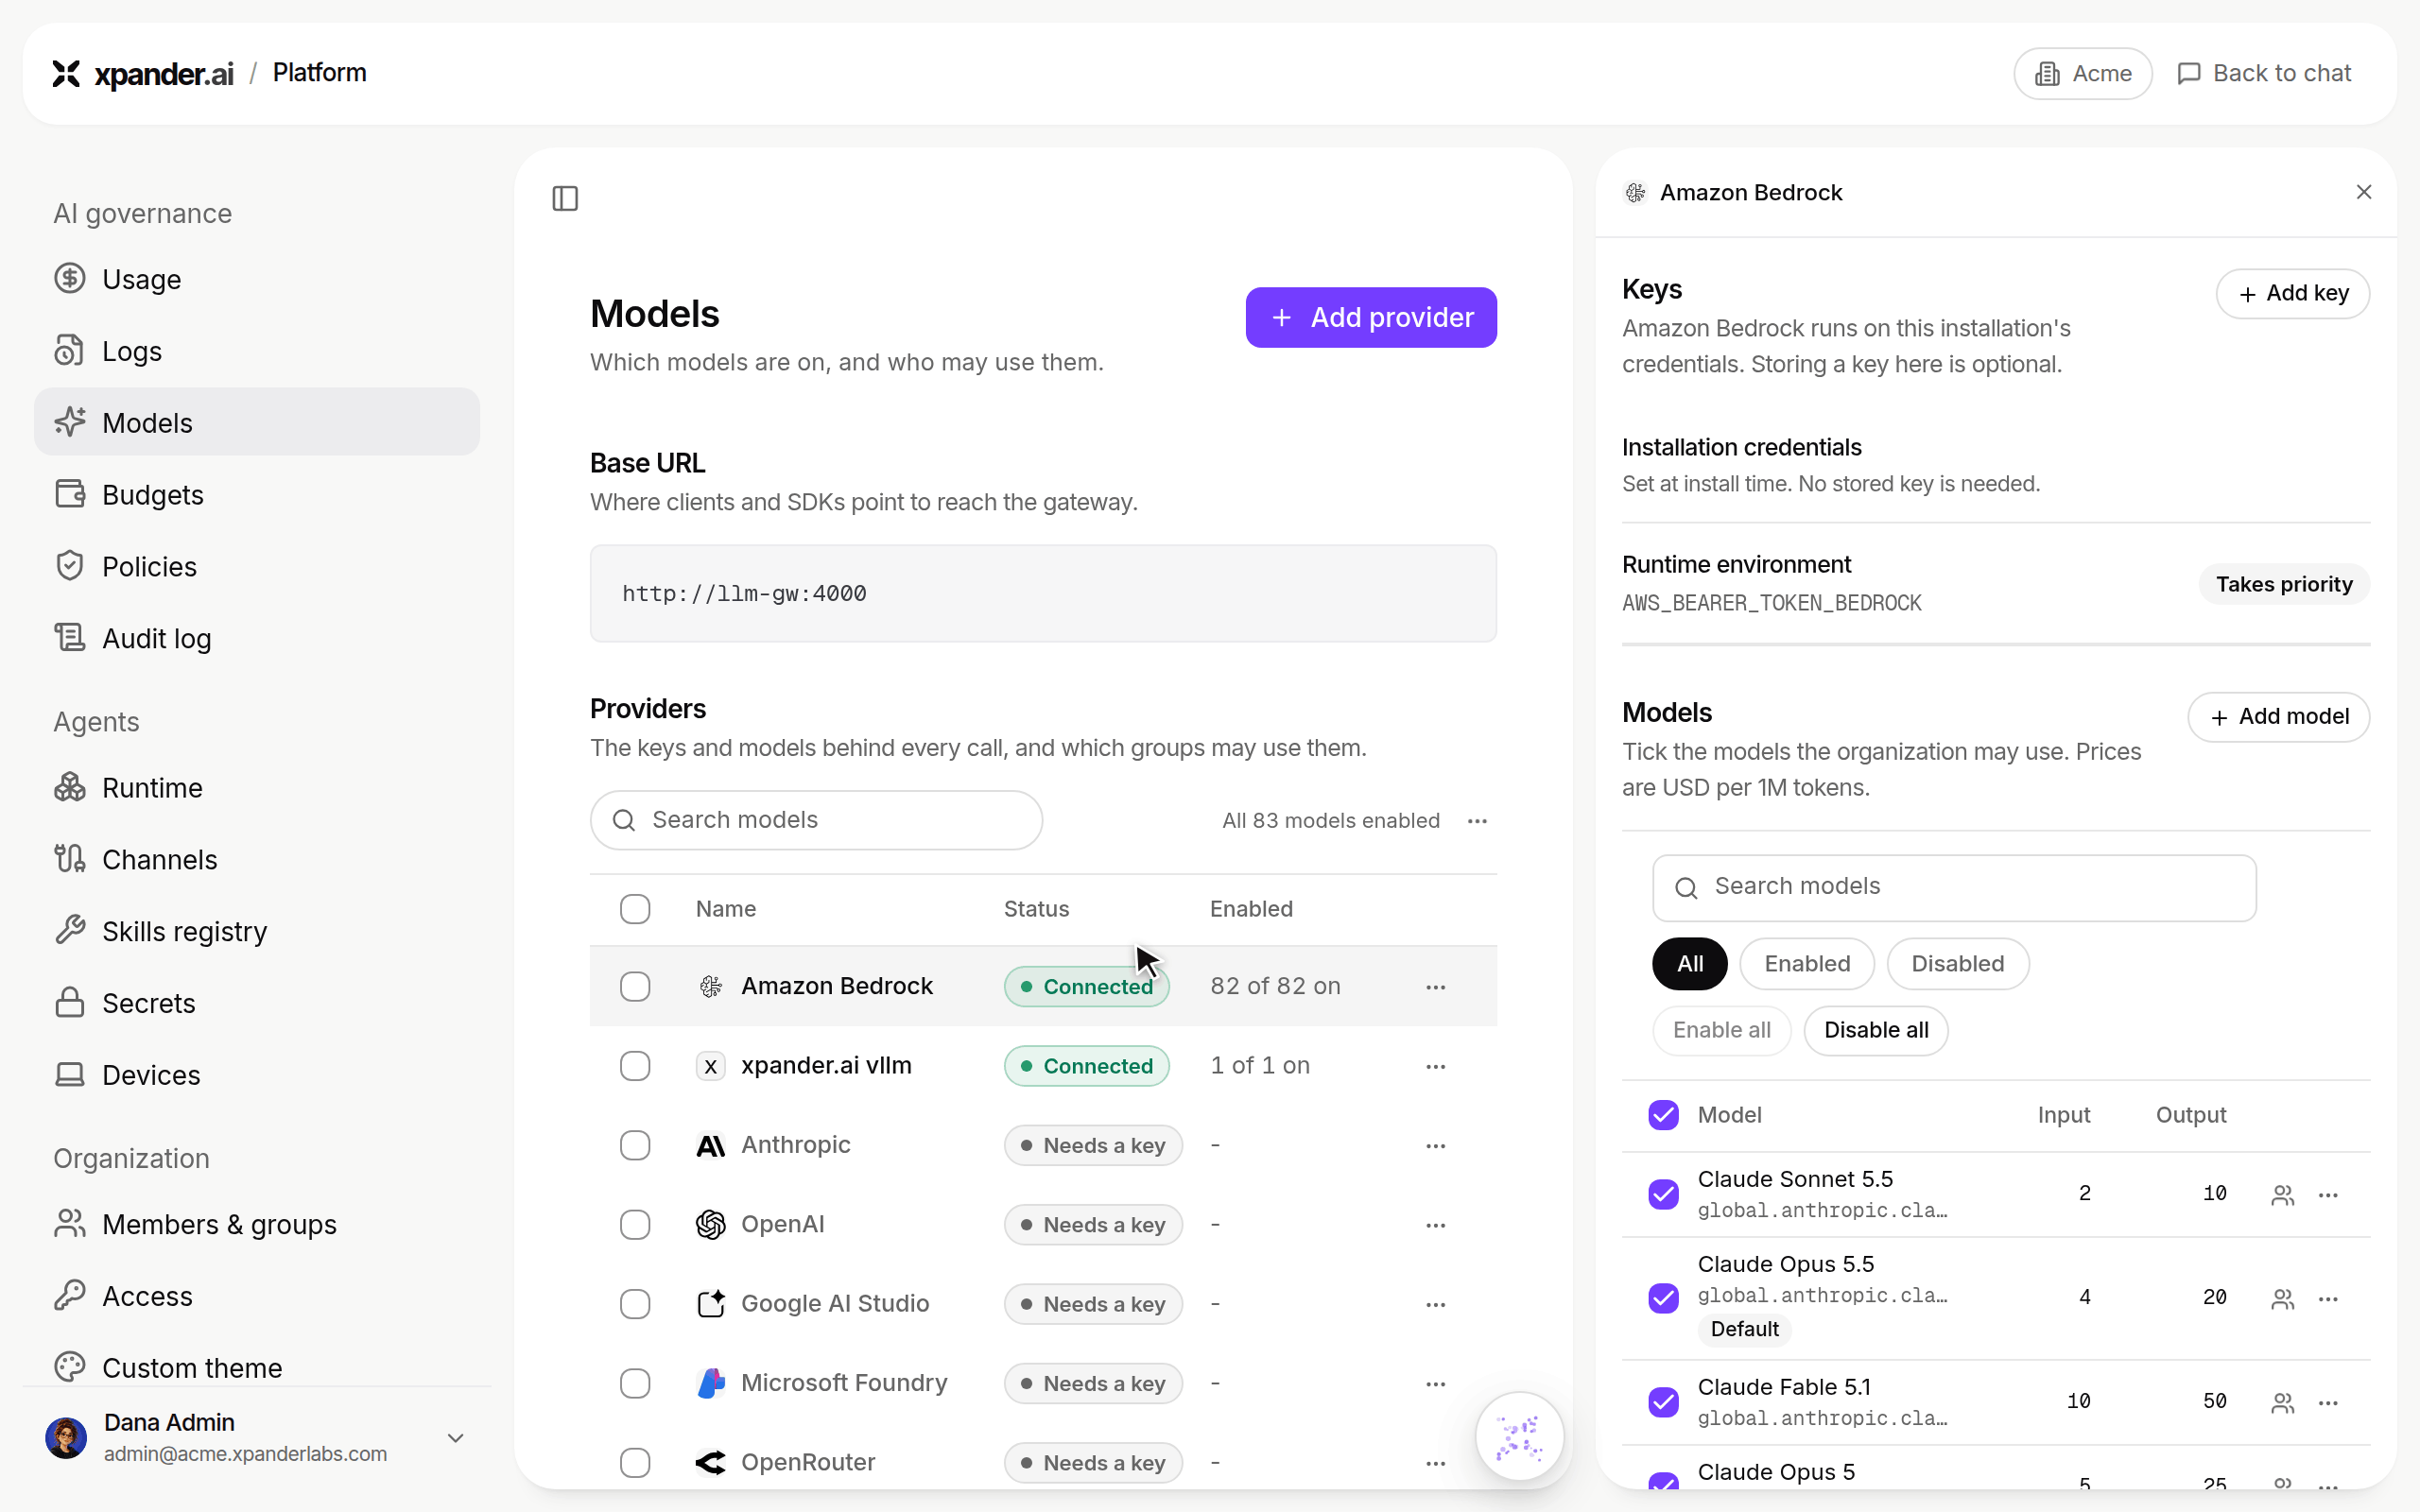Viewport: 2420px width, 1512px height.
Task: Open more options for OpenAI provider row
Action: [x=1436, y=1225]
